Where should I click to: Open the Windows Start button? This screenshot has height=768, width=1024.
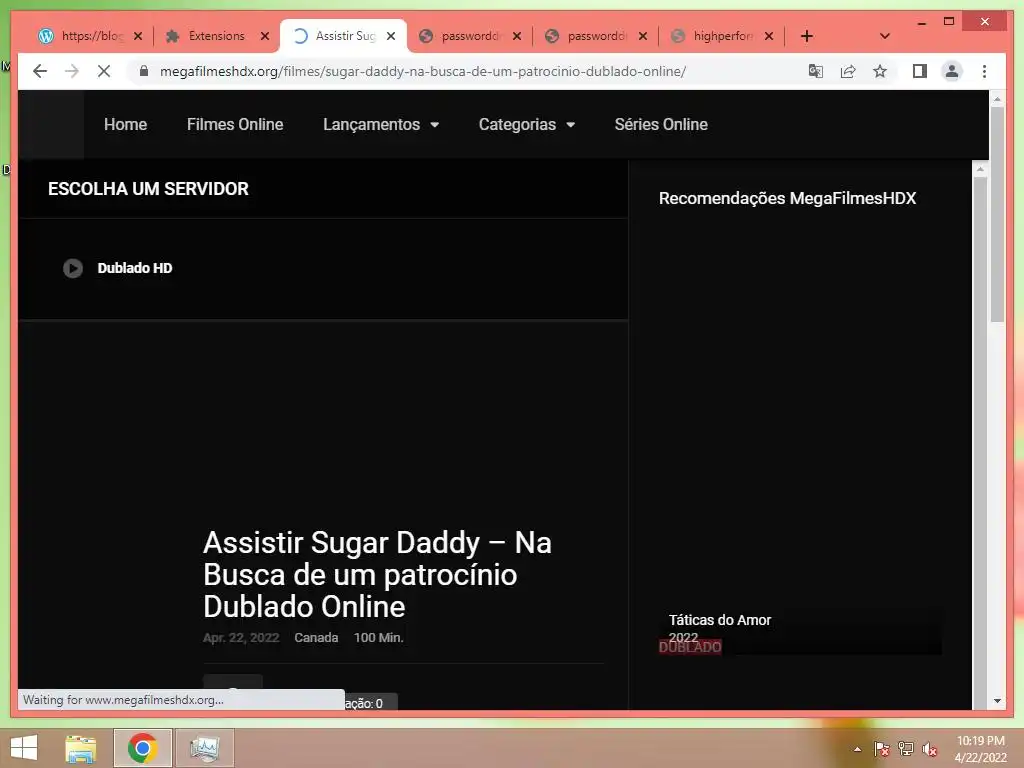point(24,748)
